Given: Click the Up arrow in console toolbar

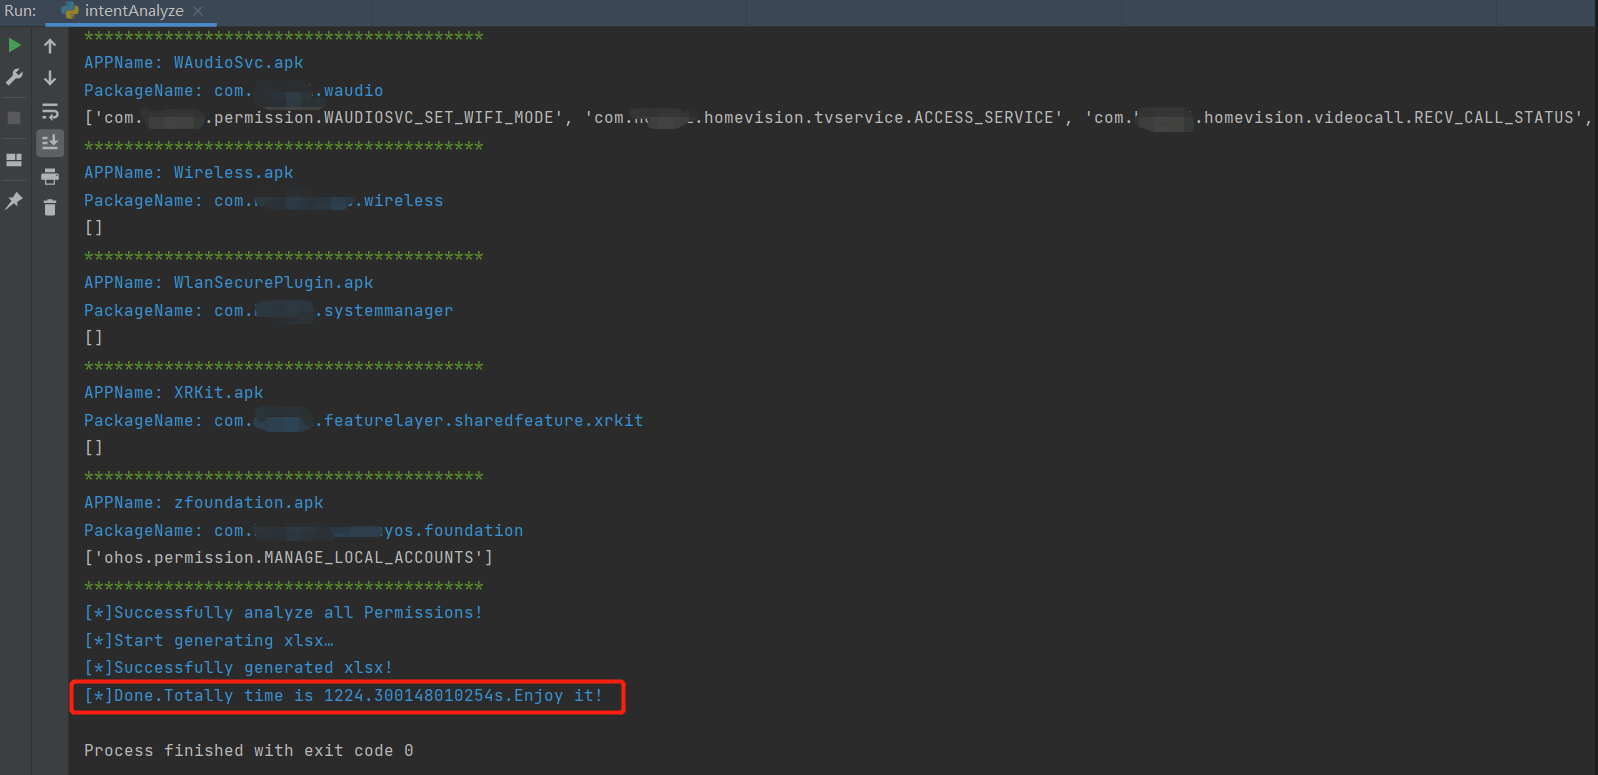Looking at the screenshot, I should tap(50, 46).
